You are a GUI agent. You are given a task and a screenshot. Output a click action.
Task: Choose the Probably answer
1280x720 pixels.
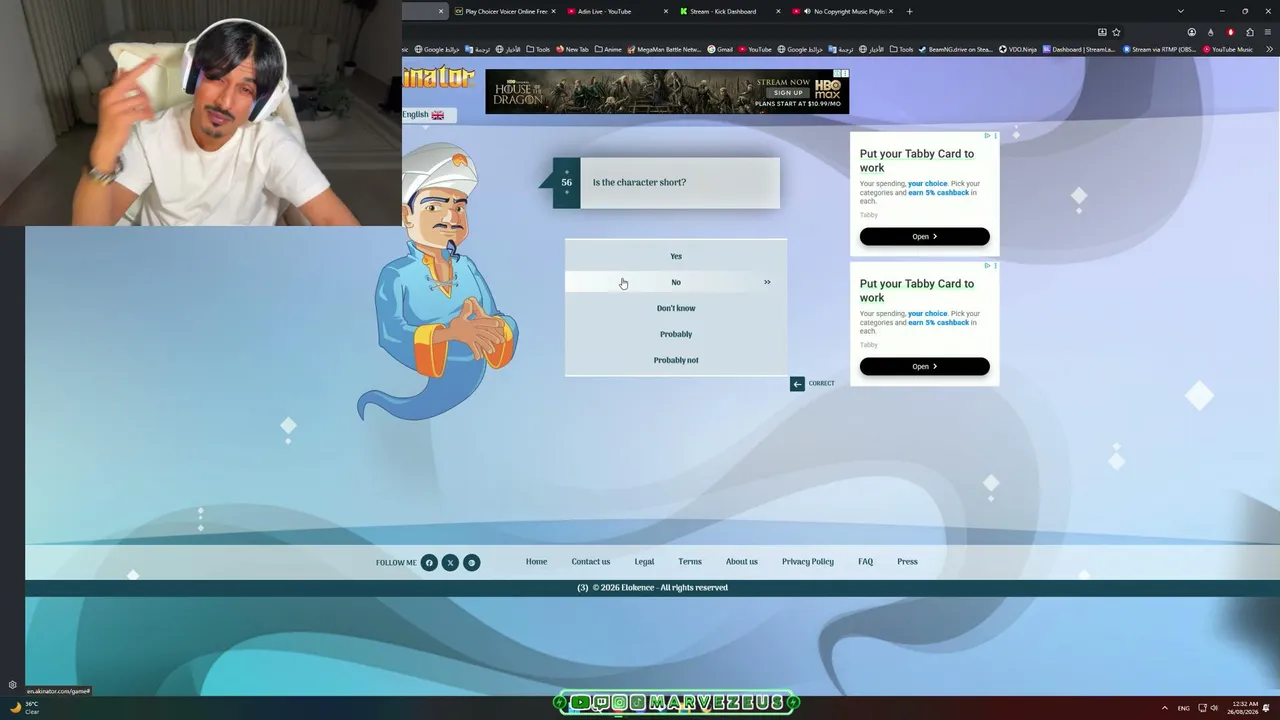click(x=676, y=334)
